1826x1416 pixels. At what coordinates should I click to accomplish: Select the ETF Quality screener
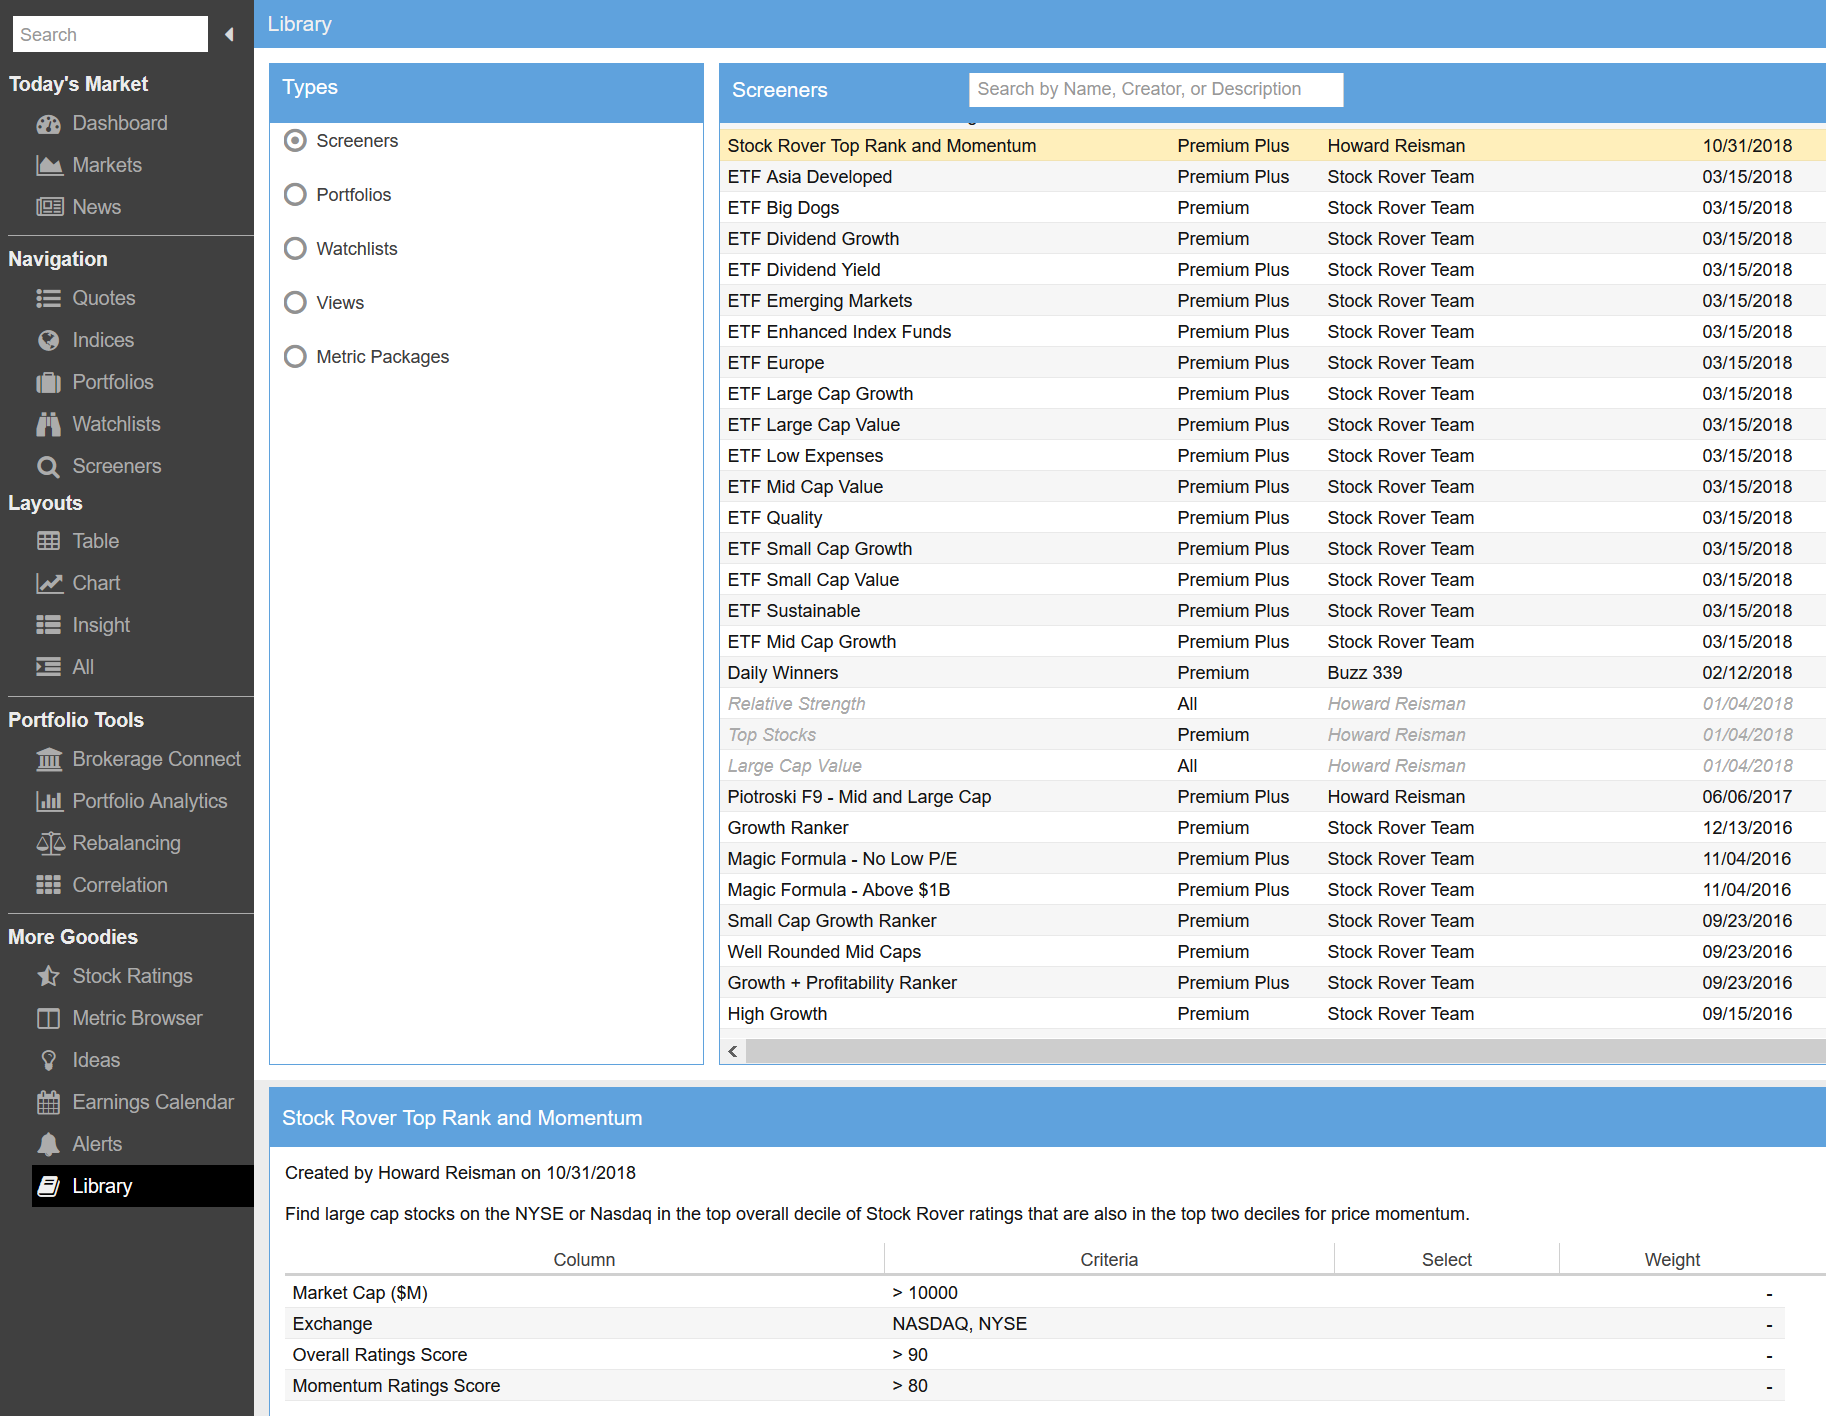tap(1272, 518)
